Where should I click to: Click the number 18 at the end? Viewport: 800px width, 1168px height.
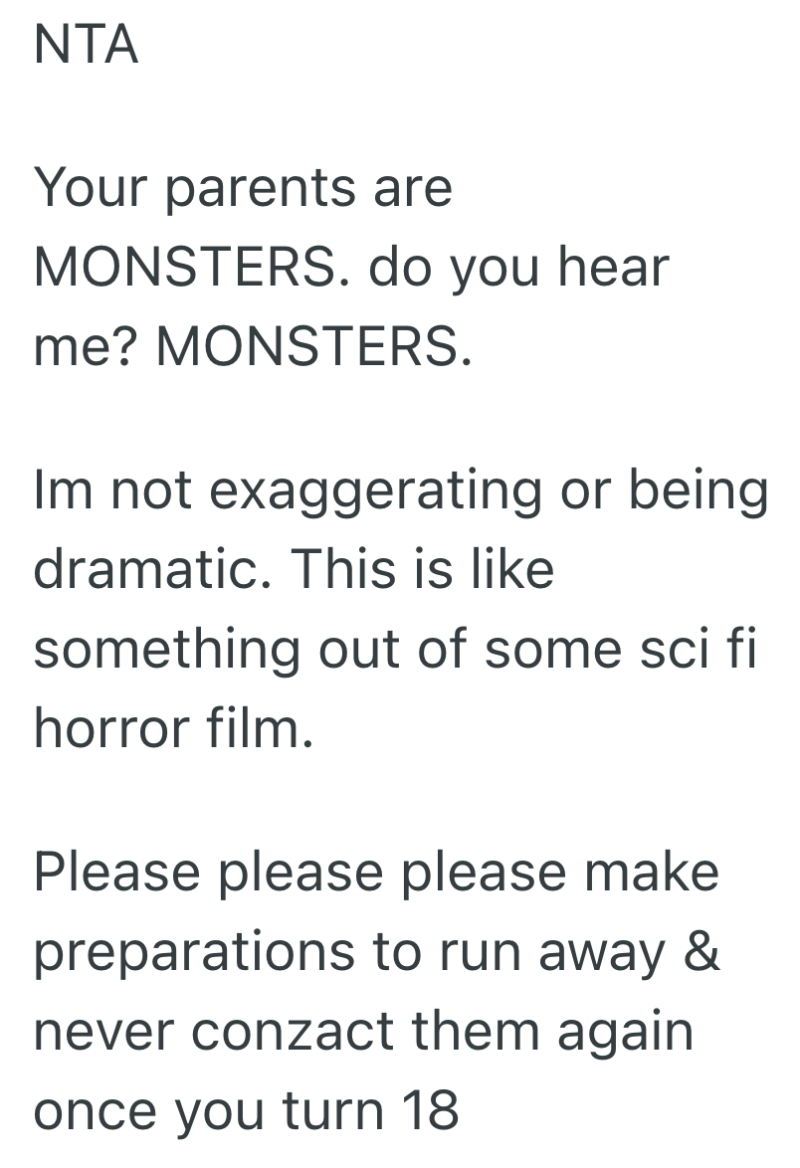(430, 1111)
